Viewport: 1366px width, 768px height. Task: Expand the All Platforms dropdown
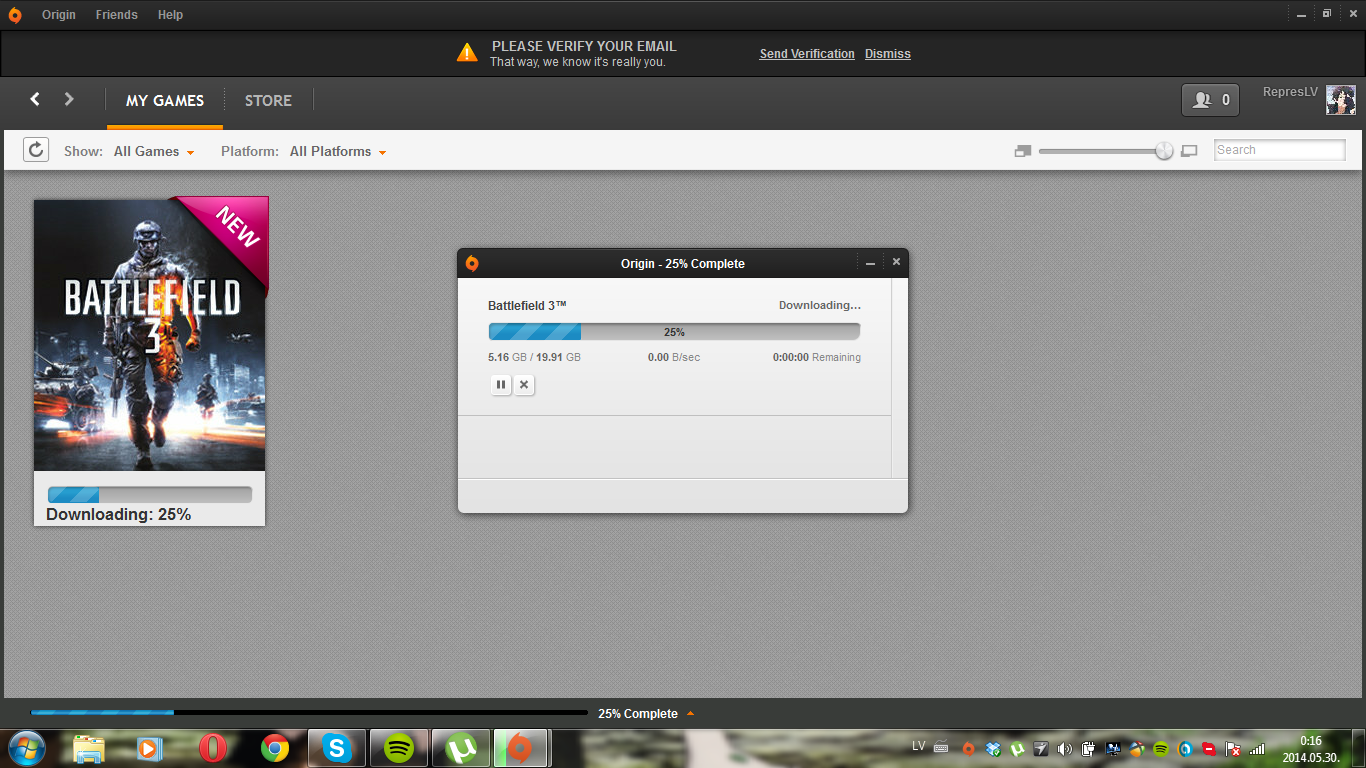tap(338, 152)
